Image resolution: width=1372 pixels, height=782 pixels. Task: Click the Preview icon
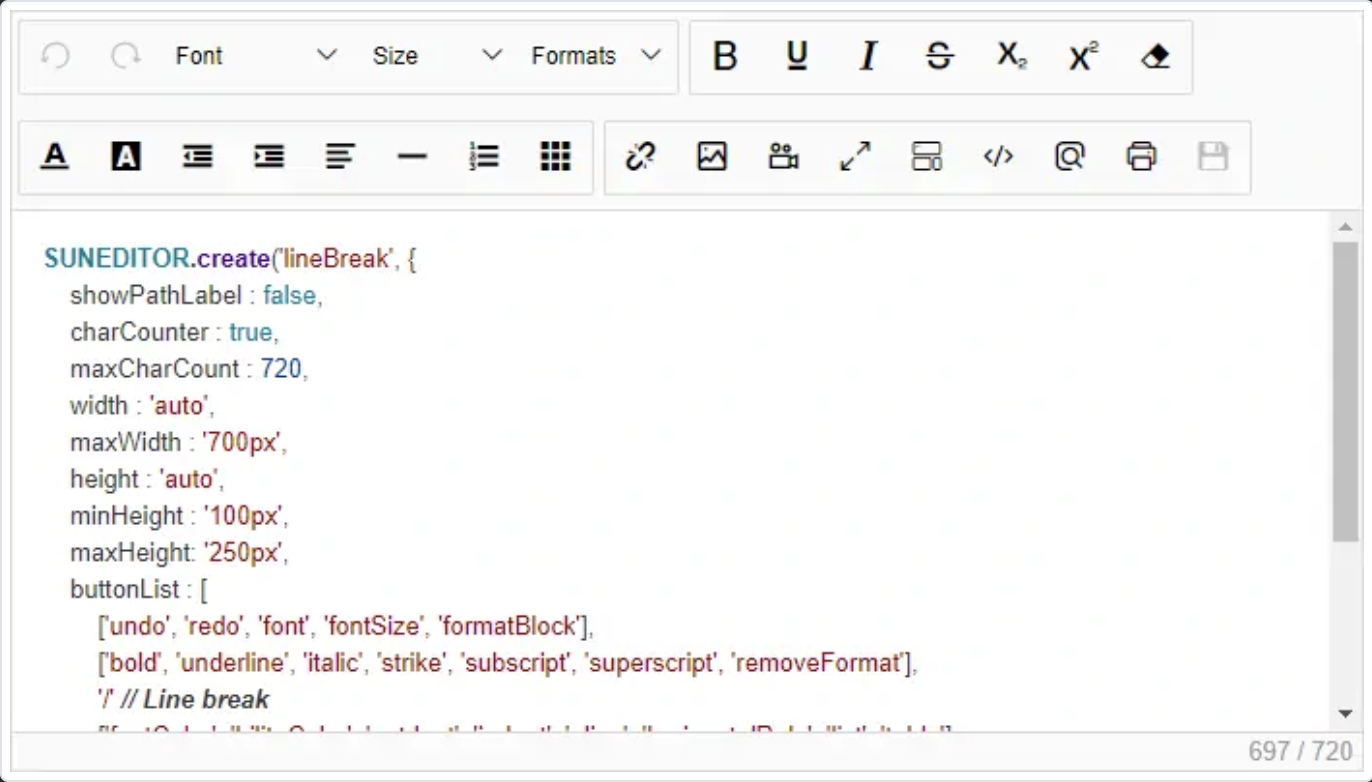[x=1070, y=157]
